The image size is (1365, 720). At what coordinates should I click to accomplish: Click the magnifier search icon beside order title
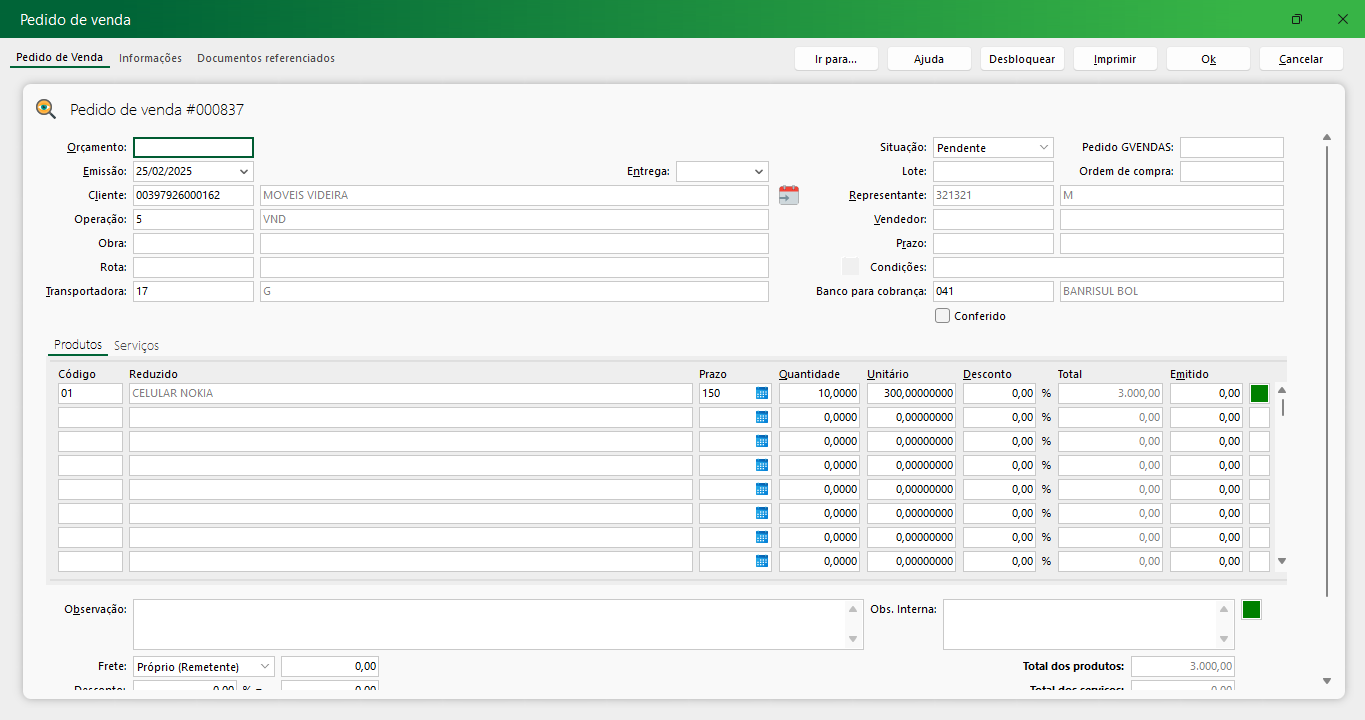(x=46, y=109)
